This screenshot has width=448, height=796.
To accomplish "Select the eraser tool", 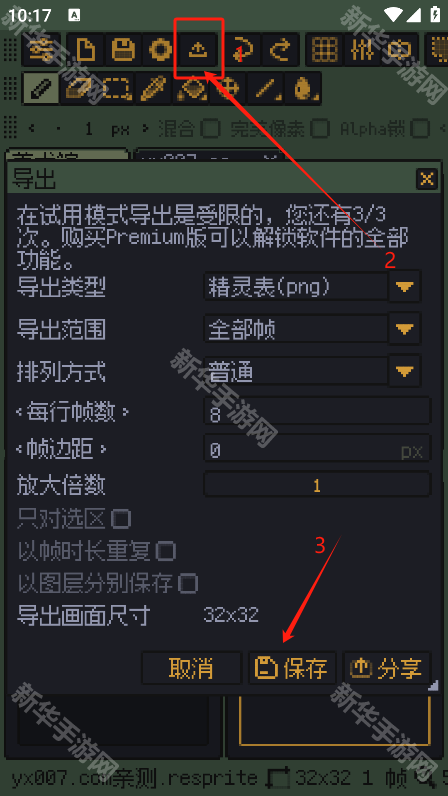I will pyautogui.click(x=79, y=89).
